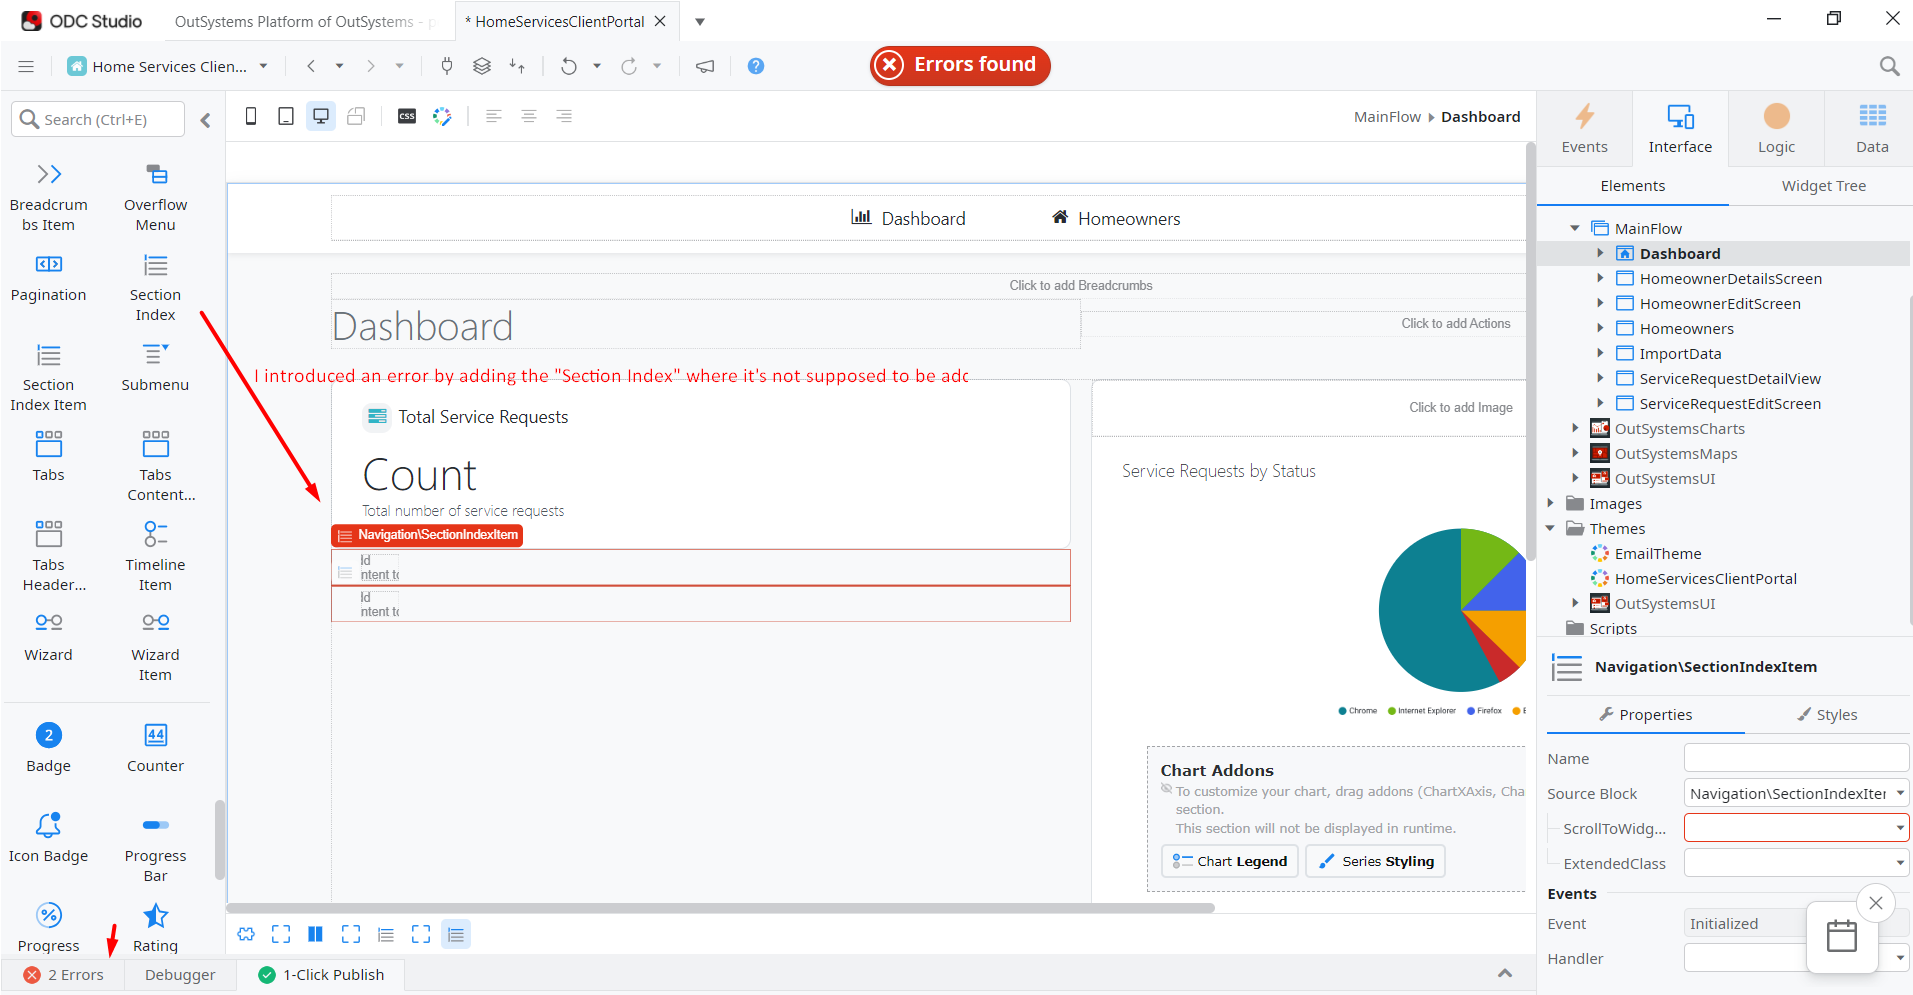Image resolution: width=1913 pixels, height=995 pixels.
Task: Switch preview to phone device
Action: click(251, 116)
